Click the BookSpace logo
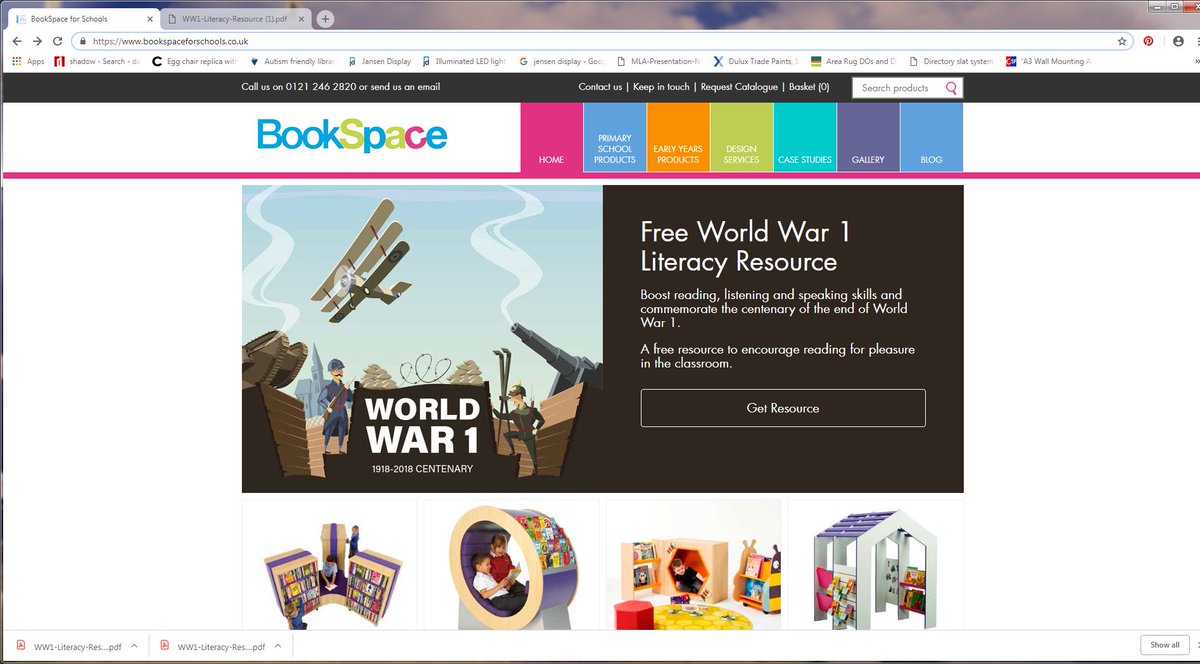1200x664 pixels. [351, 135]
